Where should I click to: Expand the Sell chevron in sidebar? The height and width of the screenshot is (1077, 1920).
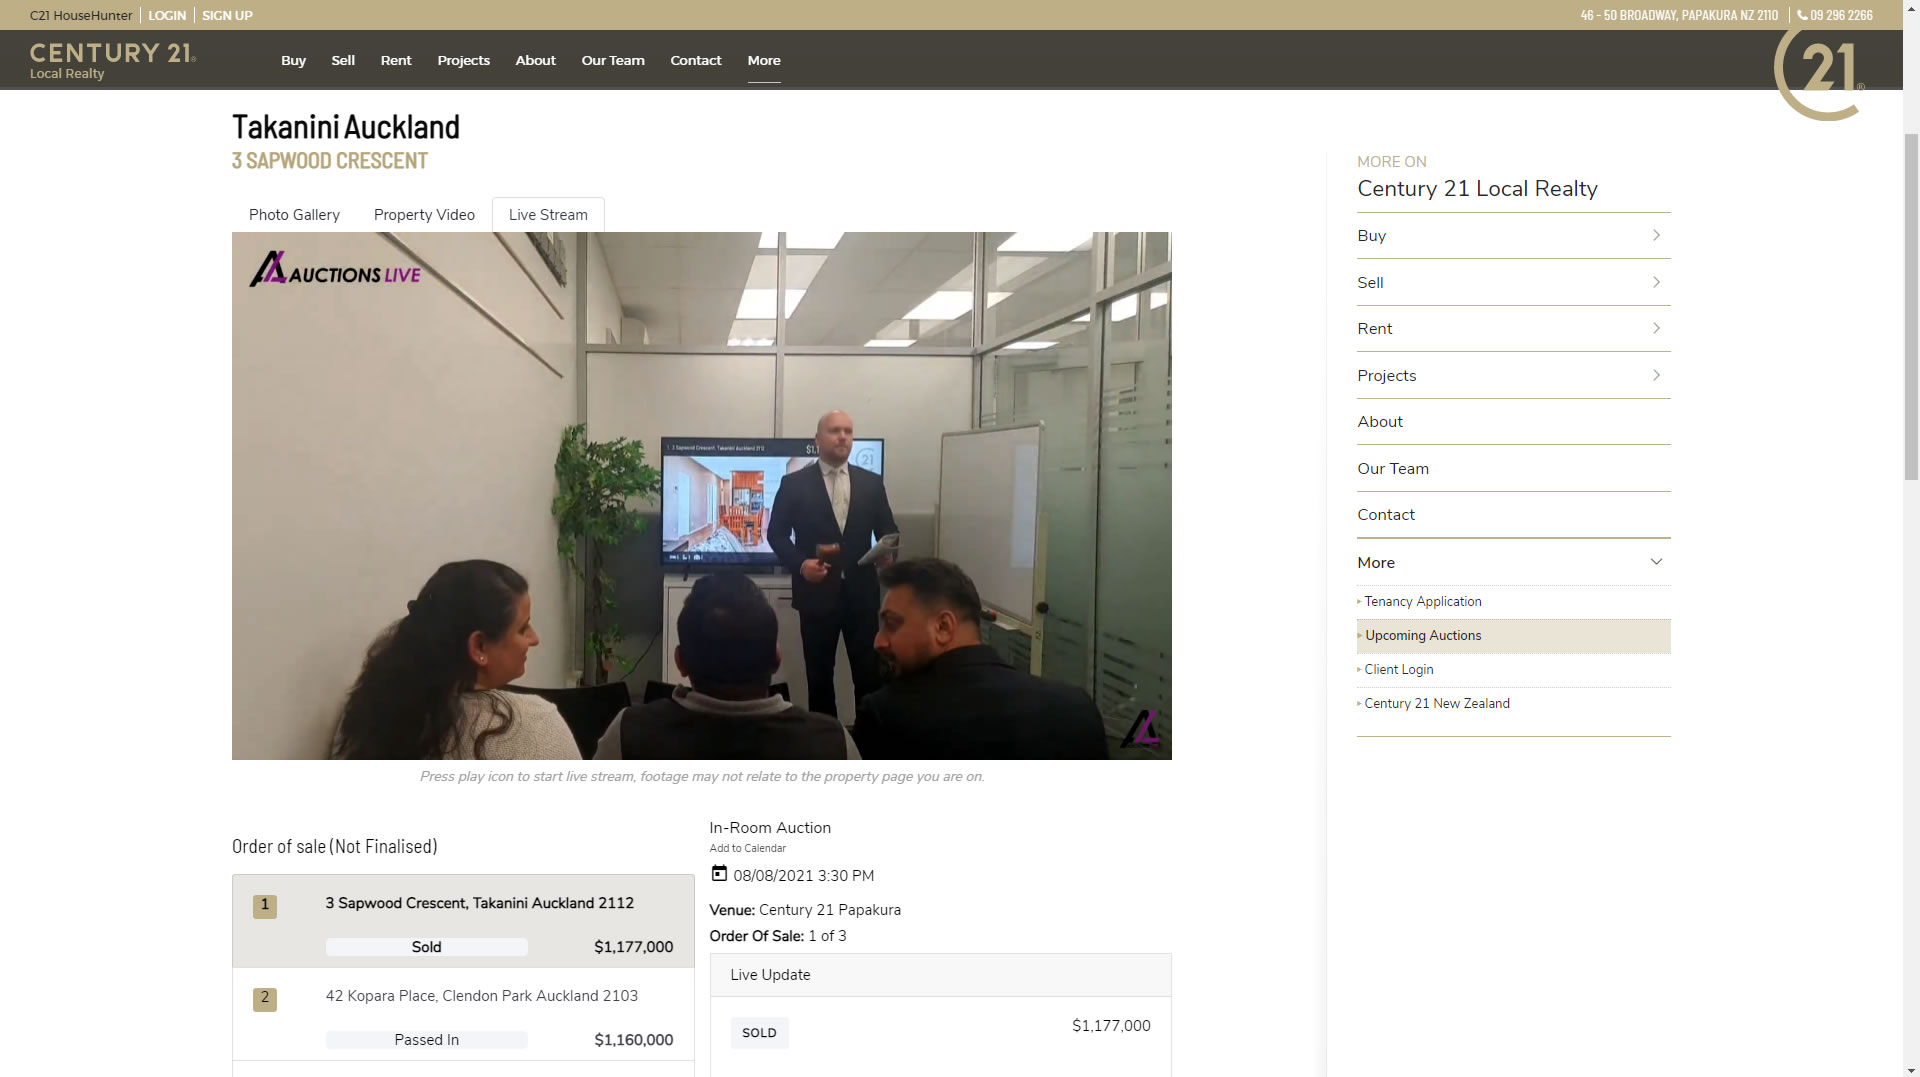point(1656,283)
